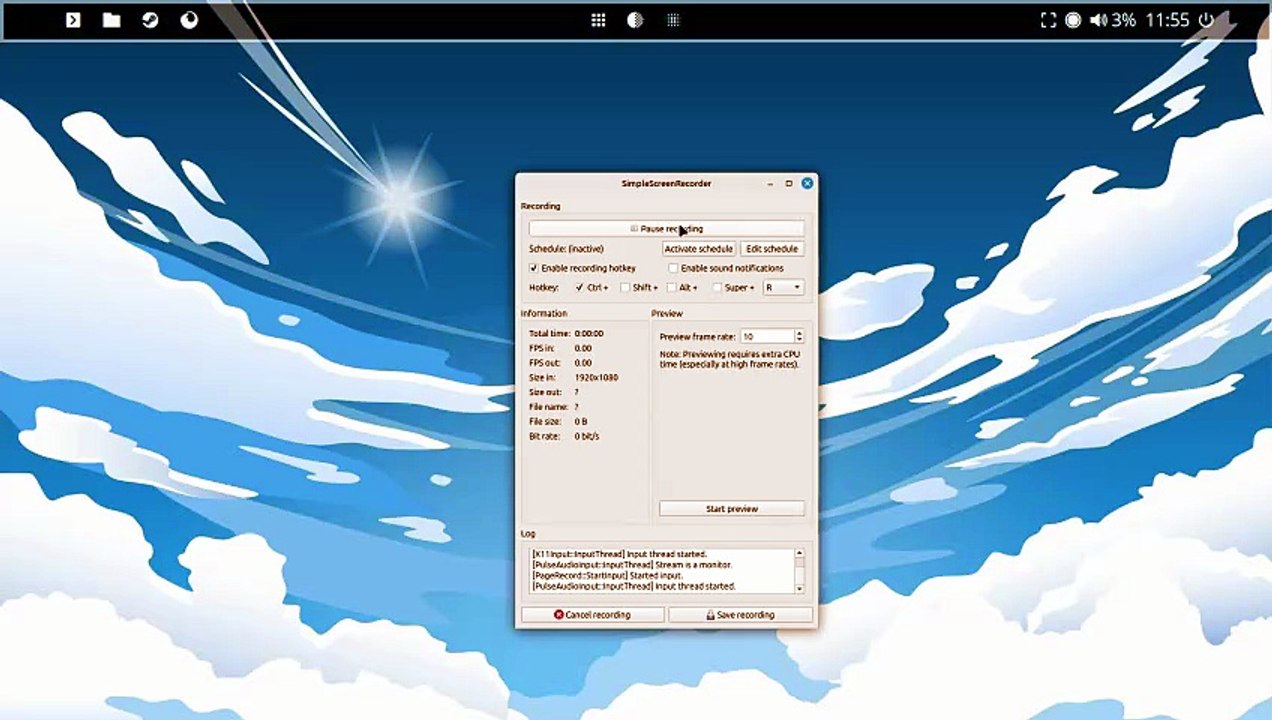Viewport: 1272px width, 720px height.
Task: Open the terminal from the top panel
Action: [73, 20]
